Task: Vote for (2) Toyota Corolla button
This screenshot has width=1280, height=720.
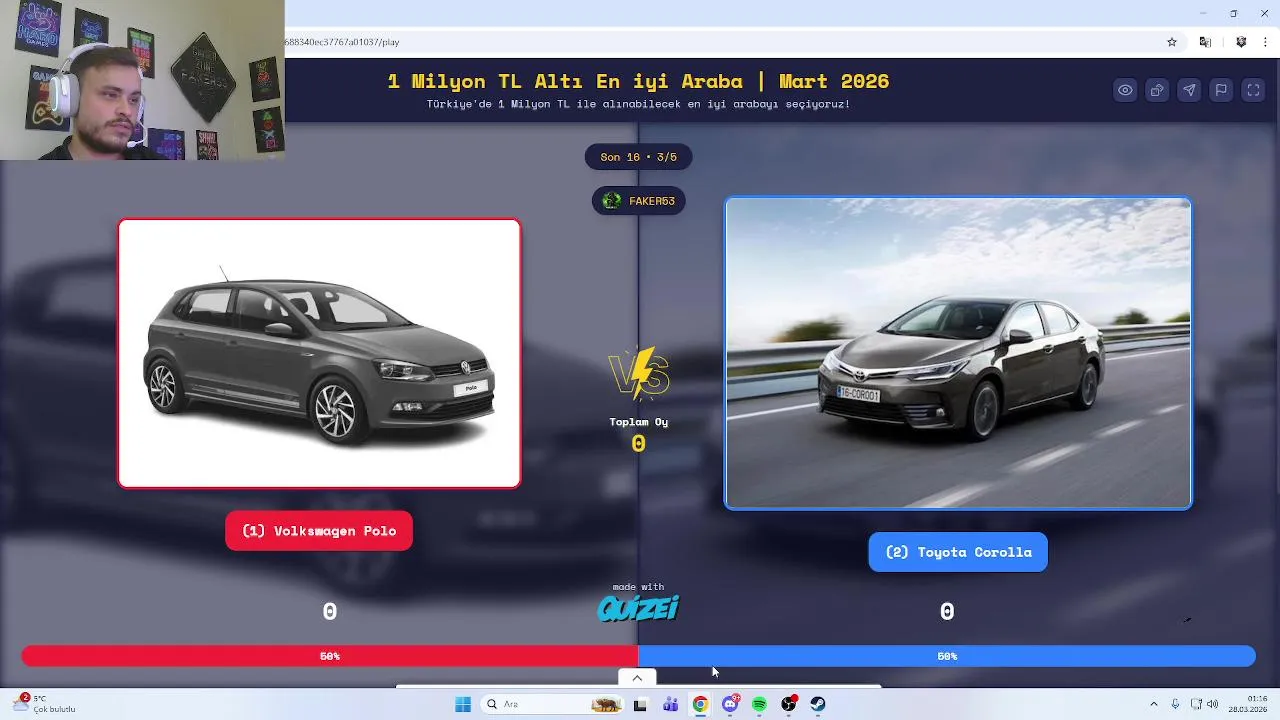Action: point(958,552)
